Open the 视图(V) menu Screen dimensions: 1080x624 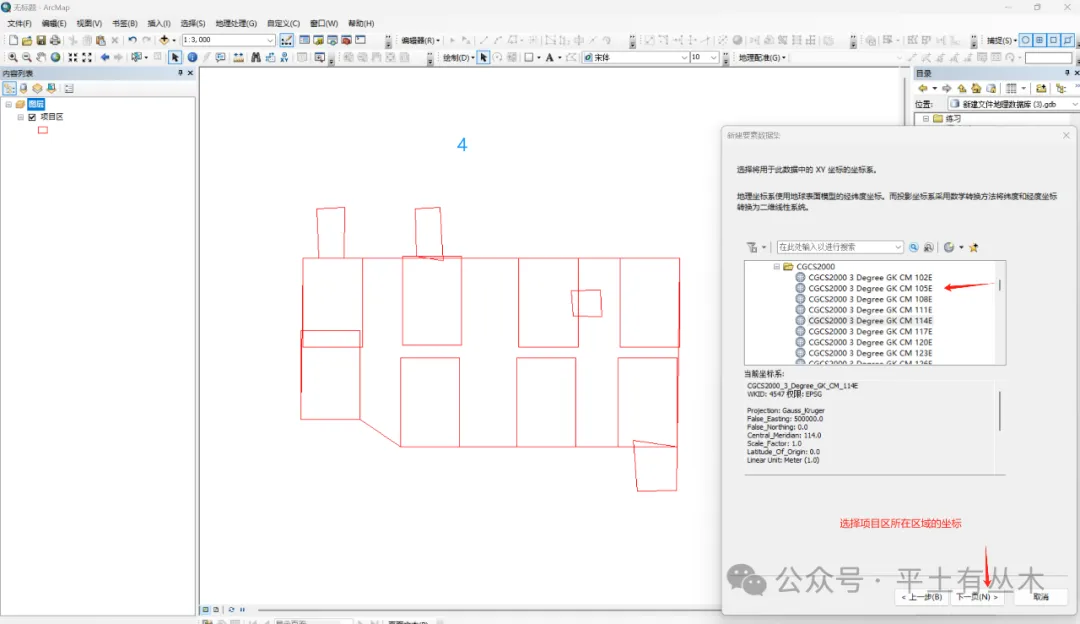coord(89,23)
